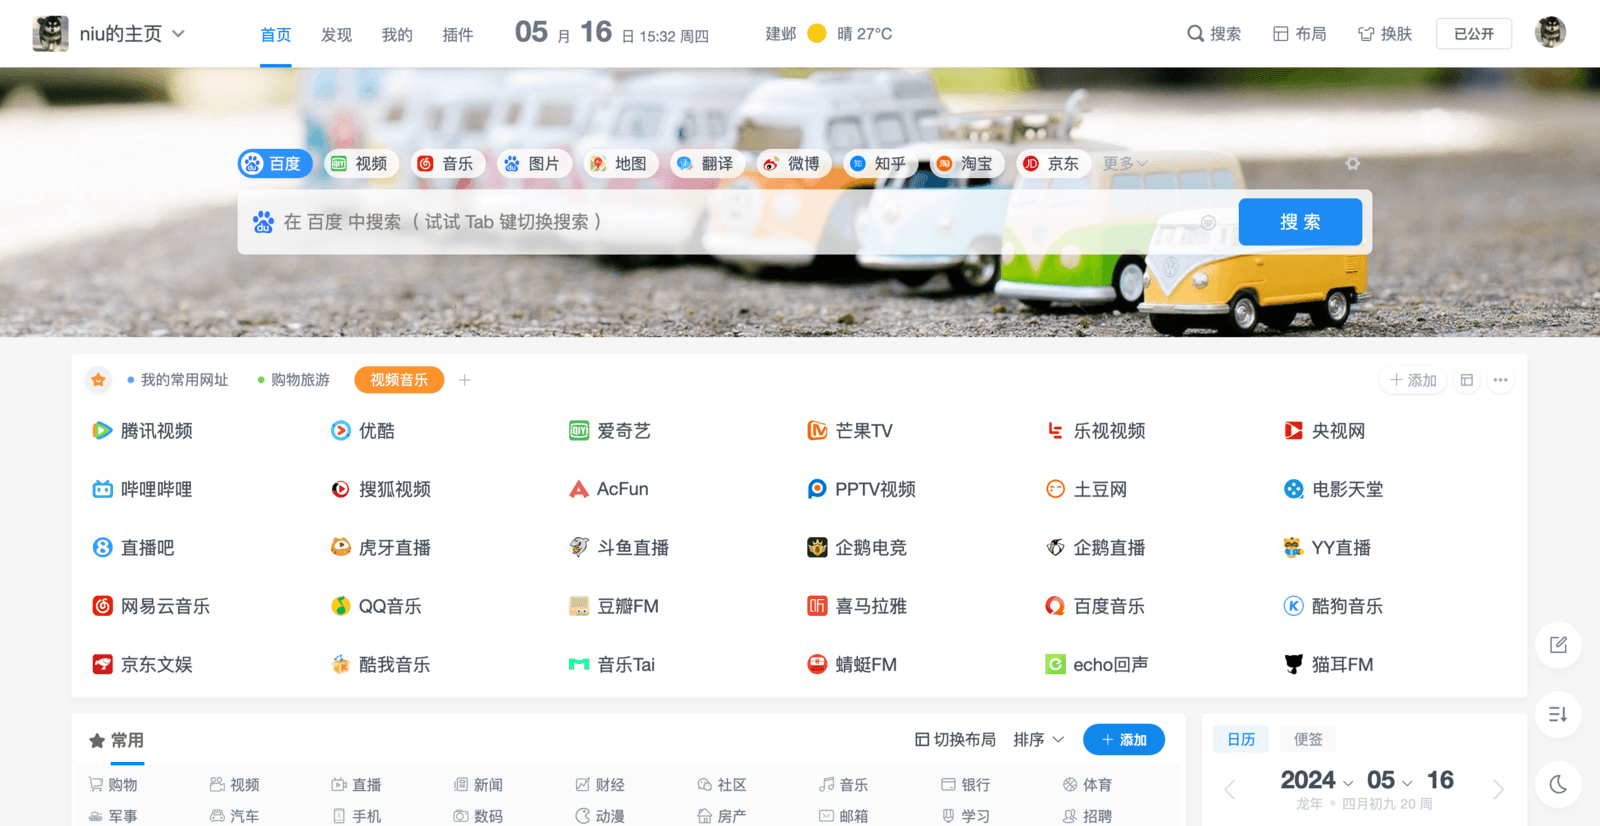Click the bookmark panel layout icon
1600x826 pixels.
[x=1466, y=380]
